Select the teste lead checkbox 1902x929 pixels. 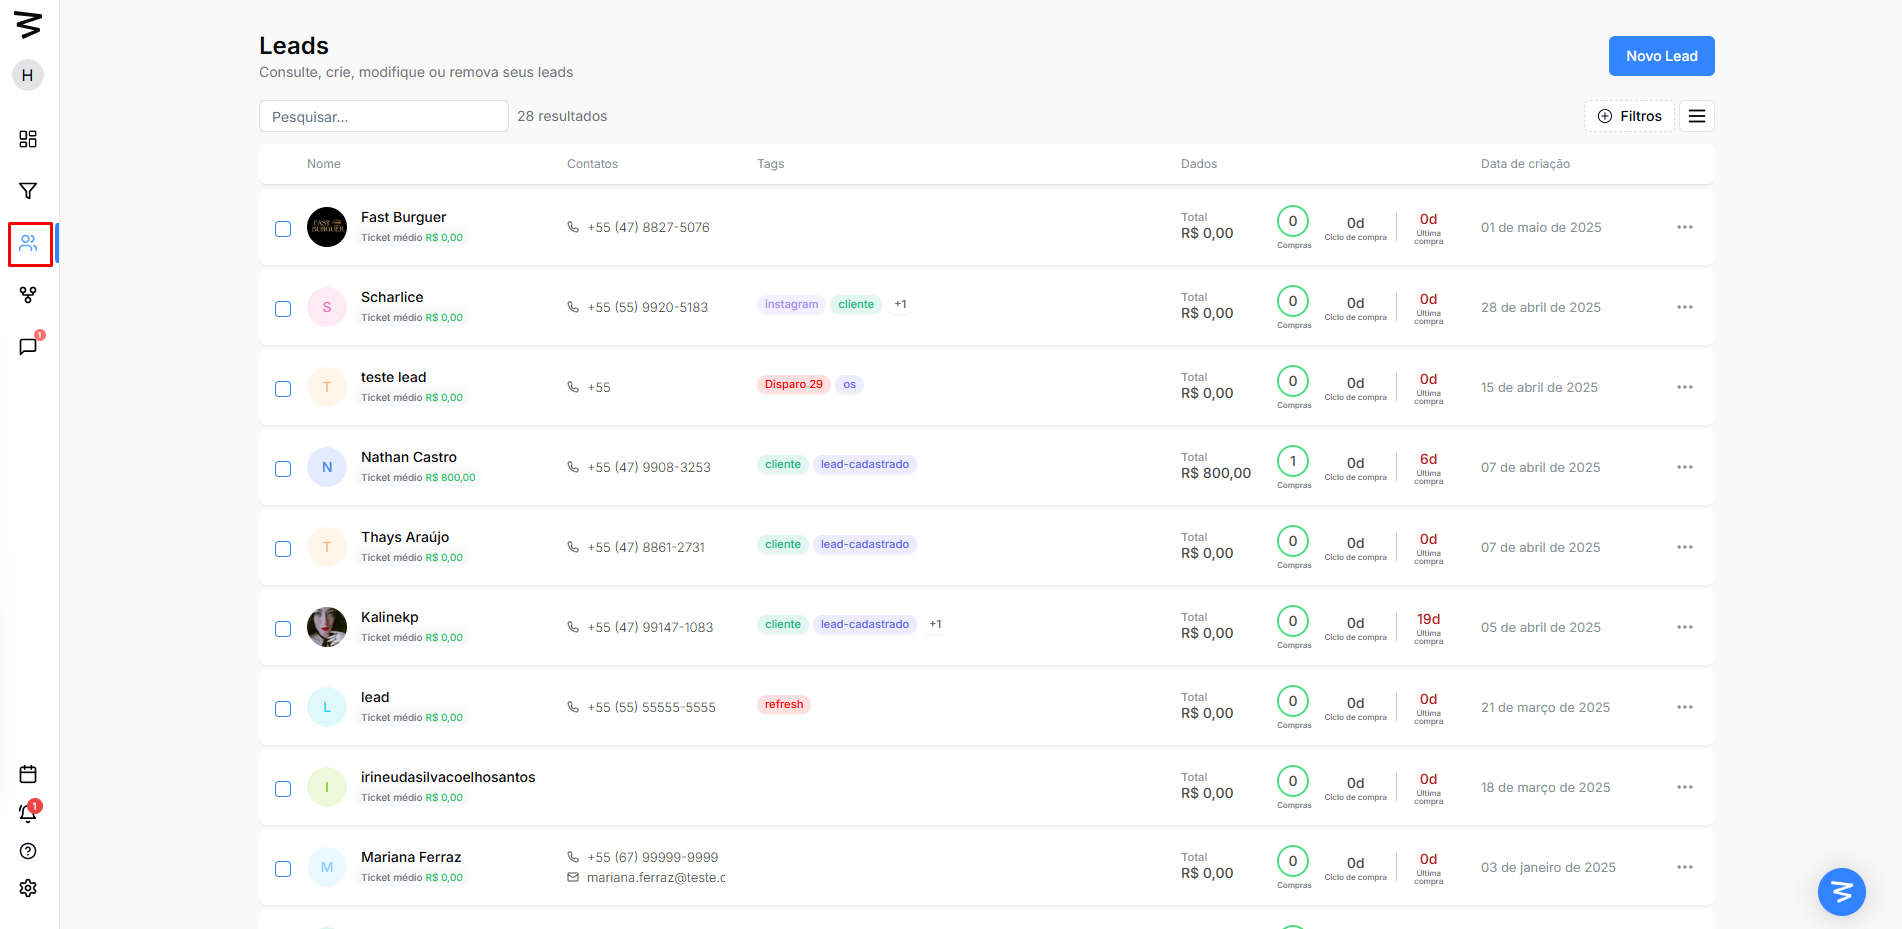[283, 389]
